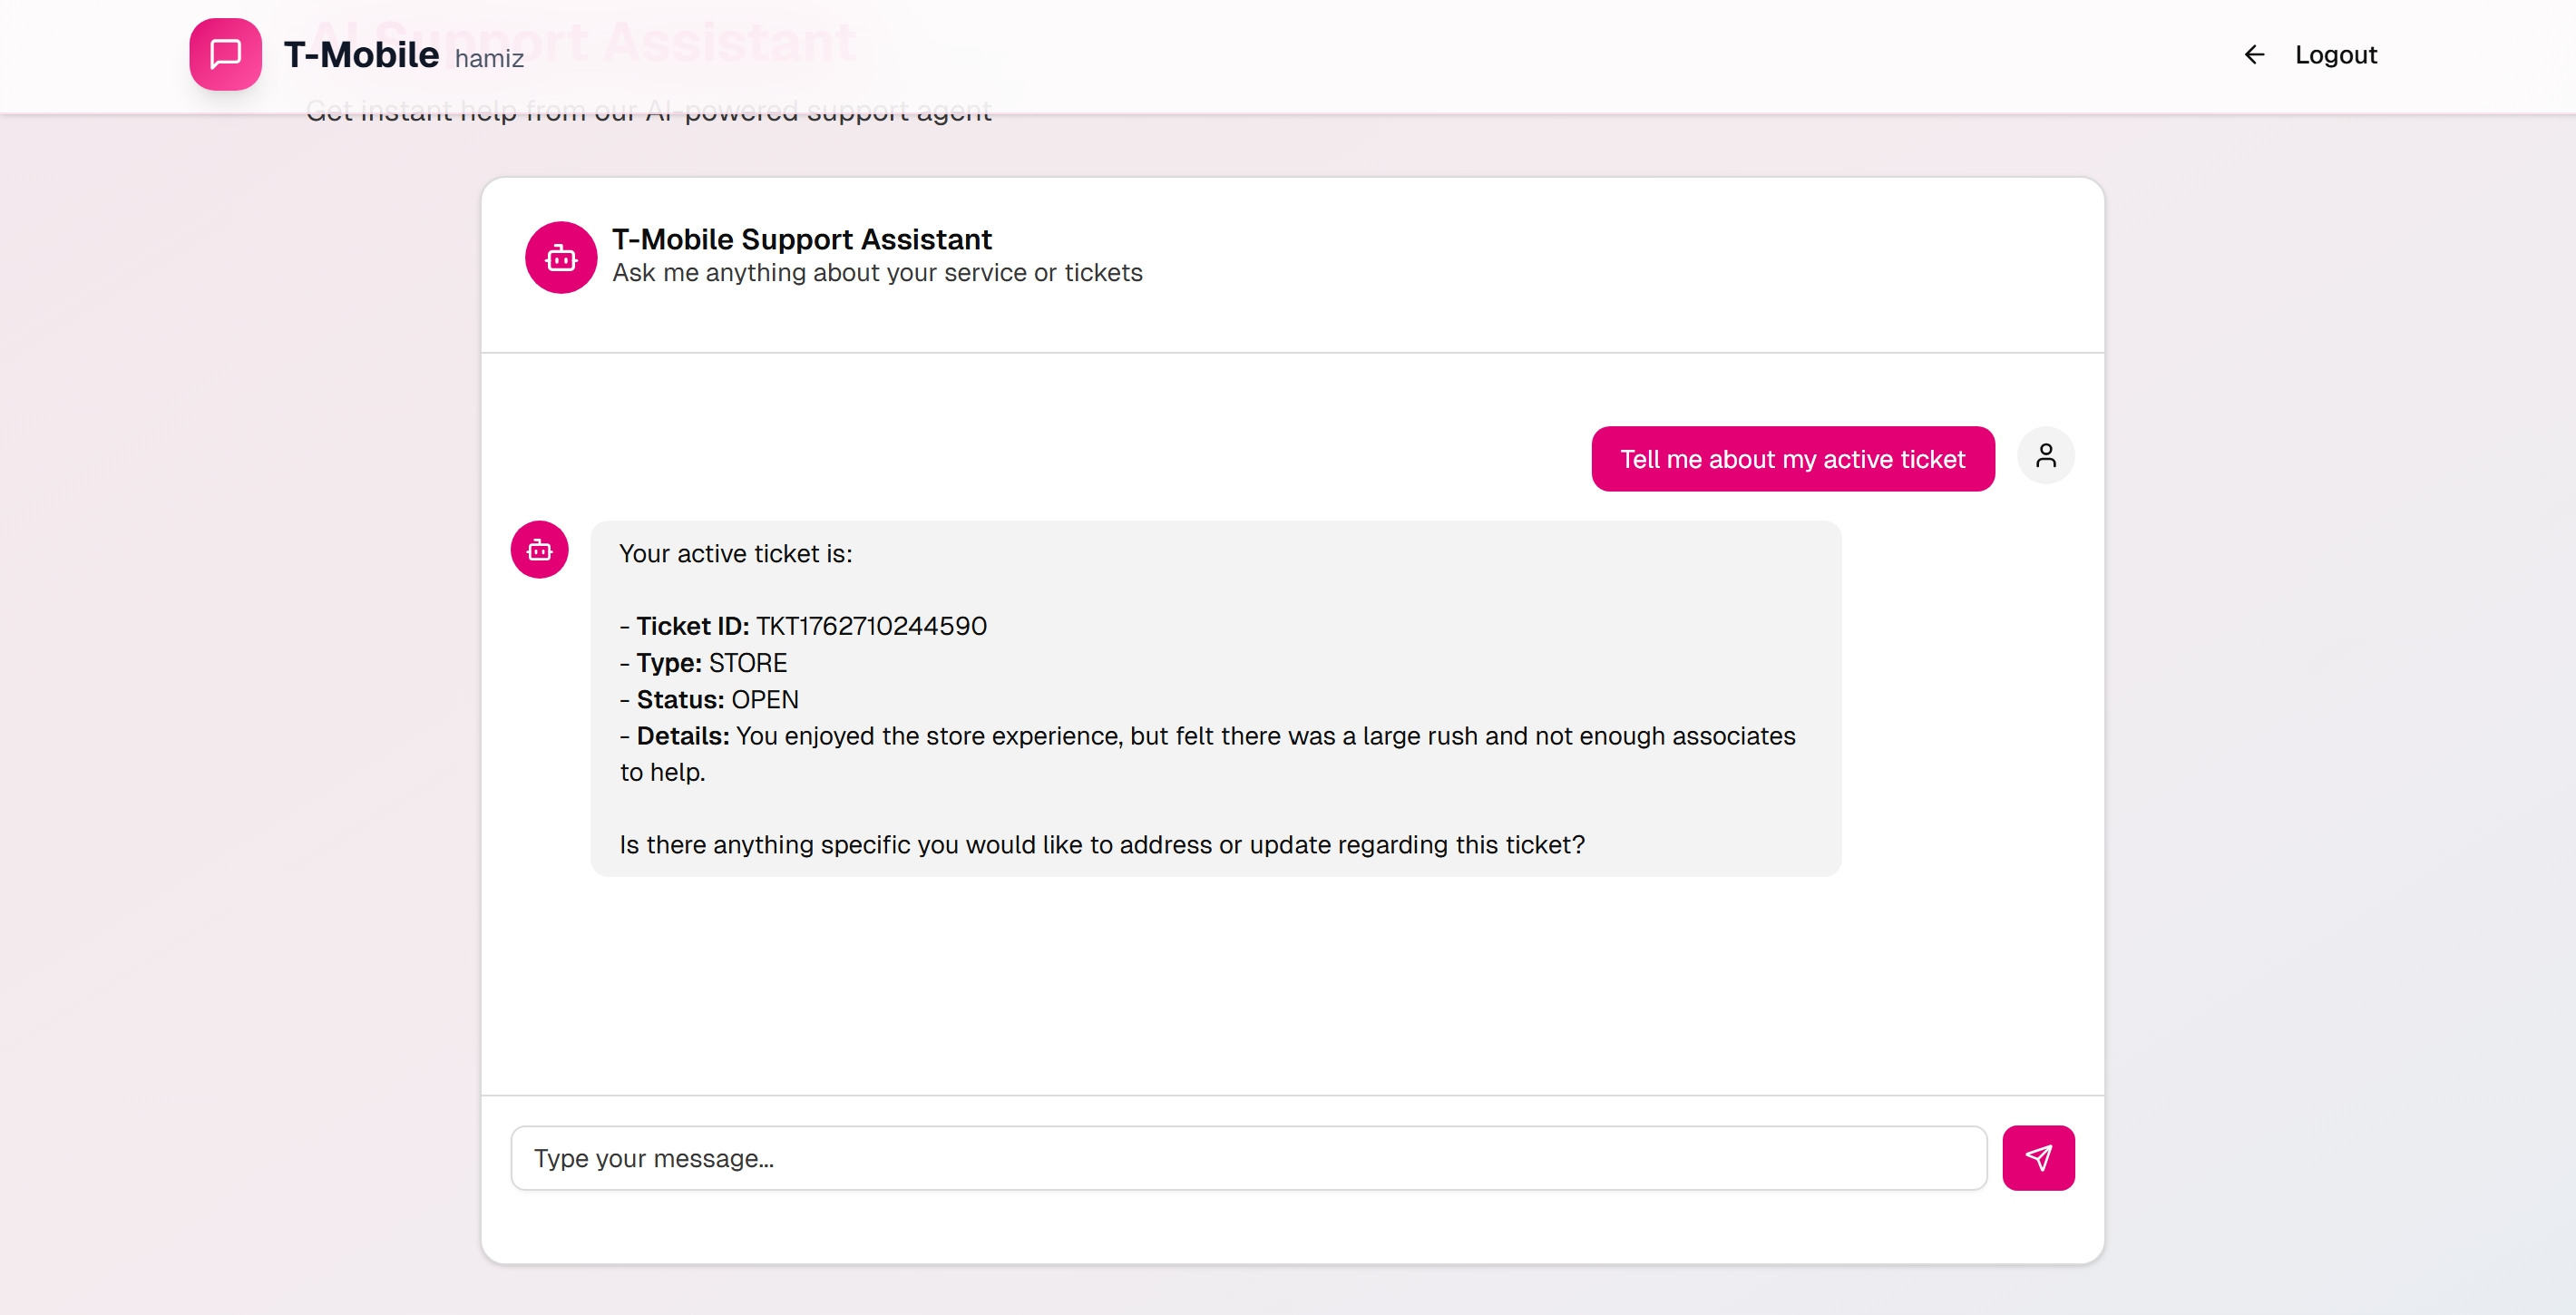Click the hamiz username label
This screenshot has width=2576, height=1315.
[x=489, y=59]
